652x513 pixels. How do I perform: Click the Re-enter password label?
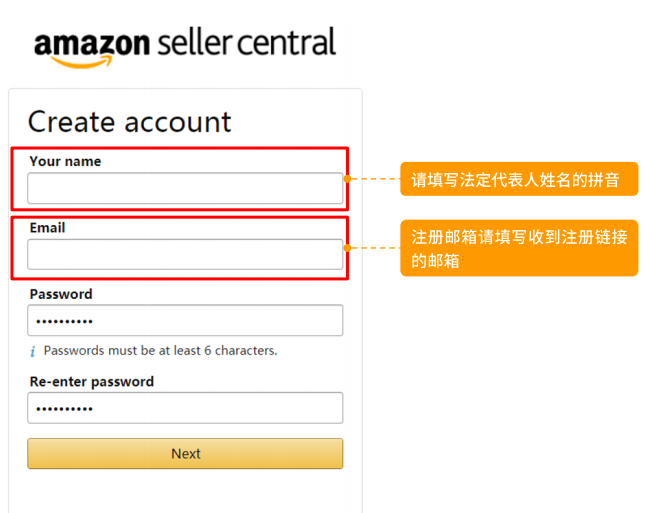(x=92, y=382)
